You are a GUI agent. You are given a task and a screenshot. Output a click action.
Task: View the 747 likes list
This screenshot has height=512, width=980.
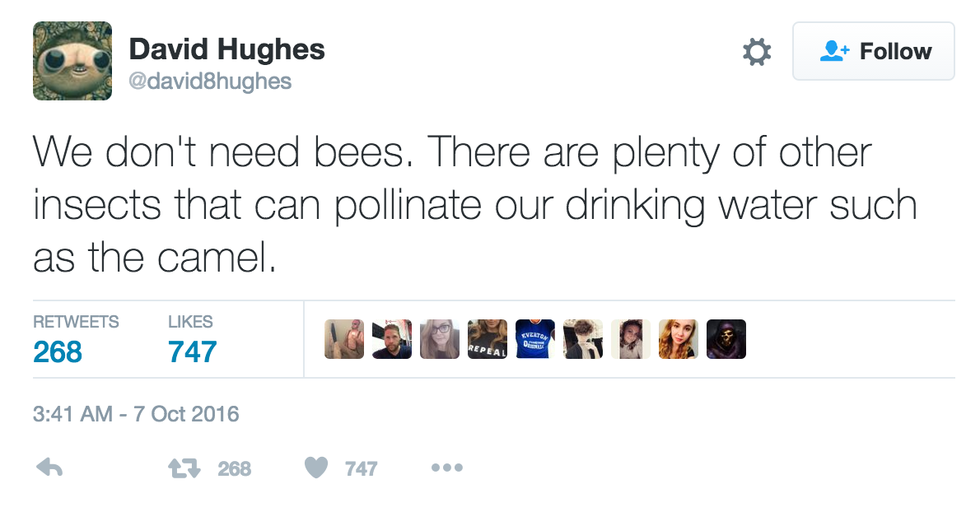pos(192,351)
